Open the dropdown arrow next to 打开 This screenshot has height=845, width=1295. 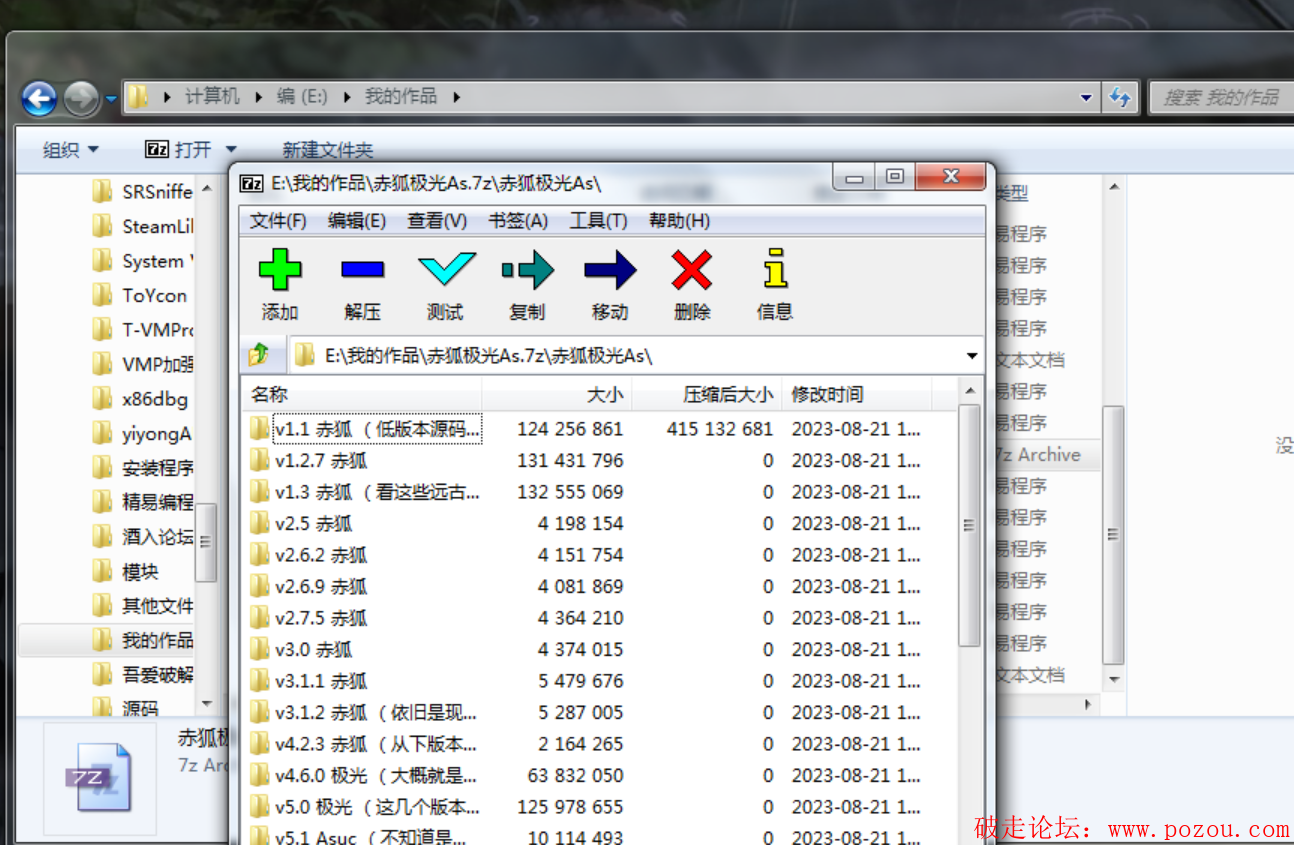(231, 149)
